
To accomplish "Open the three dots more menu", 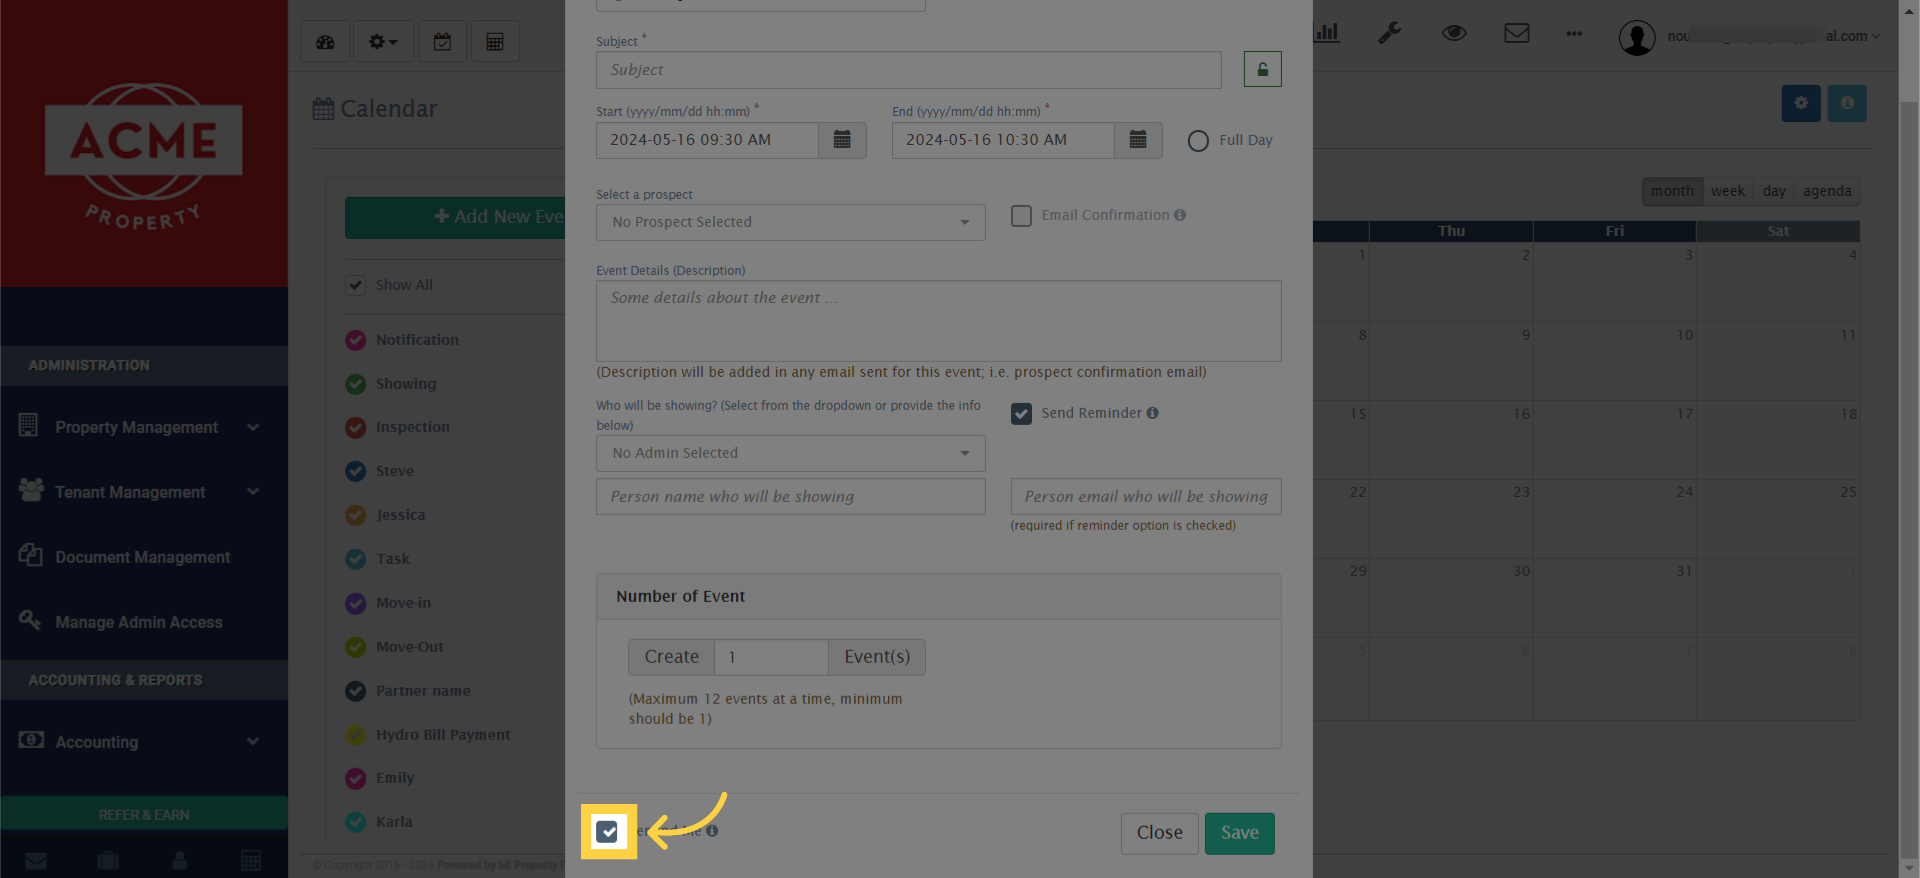I will coord(1574,34).
